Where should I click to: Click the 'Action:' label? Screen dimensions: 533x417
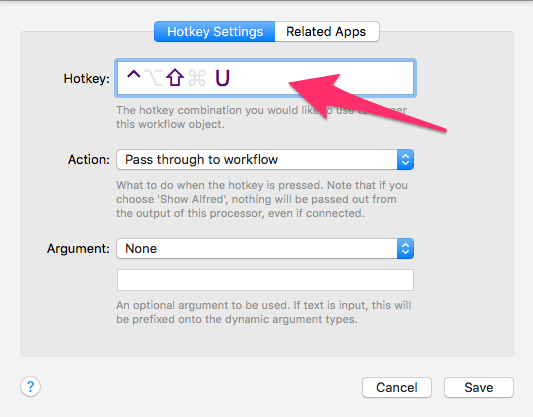pyautogui.click(x=89, y=159)
